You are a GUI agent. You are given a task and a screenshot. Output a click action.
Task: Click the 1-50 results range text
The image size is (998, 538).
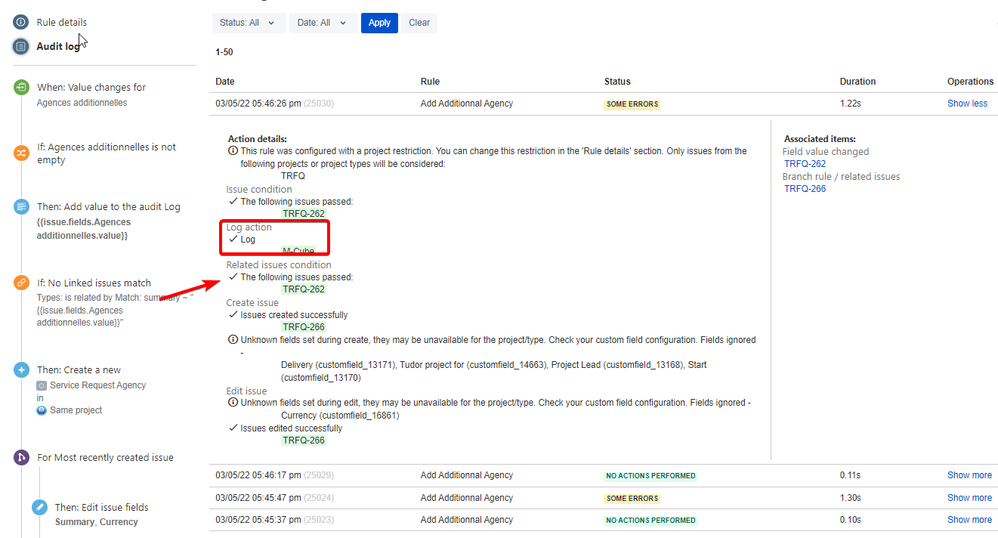224,52
